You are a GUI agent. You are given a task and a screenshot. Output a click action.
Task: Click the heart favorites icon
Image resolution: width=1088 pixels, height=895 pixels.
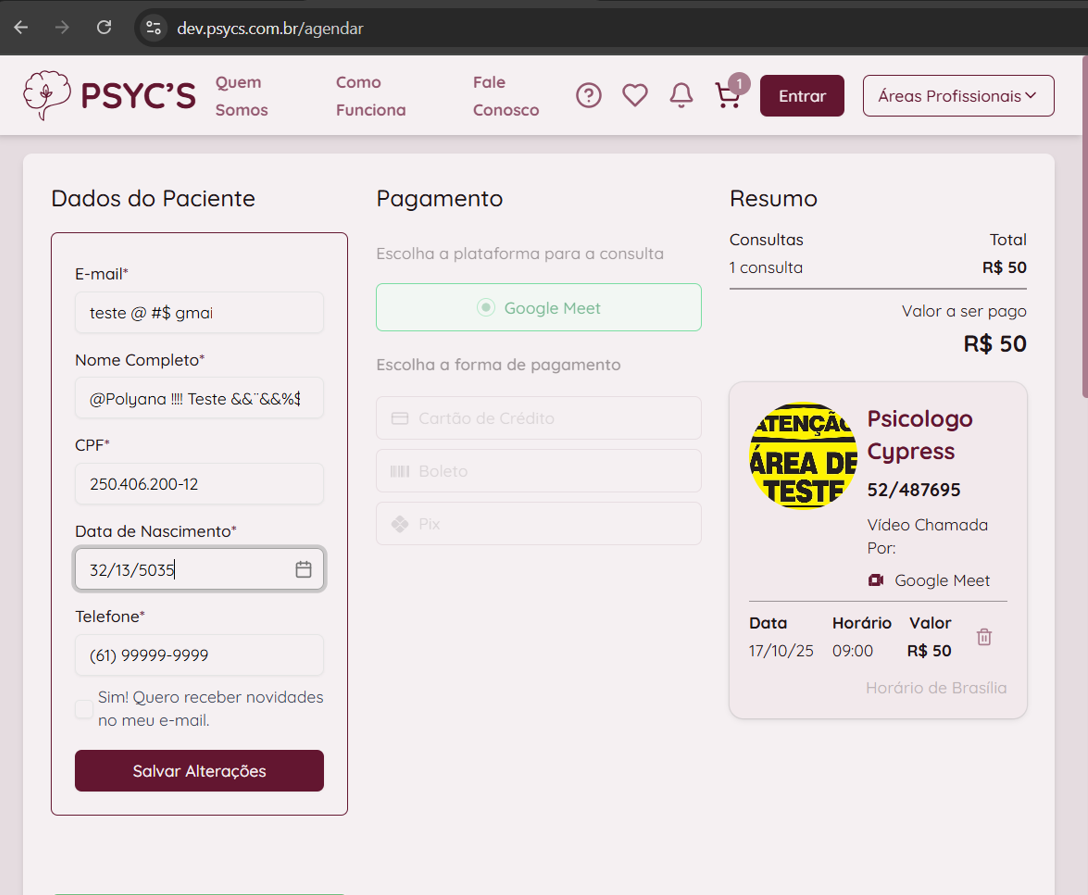(635, 96)
